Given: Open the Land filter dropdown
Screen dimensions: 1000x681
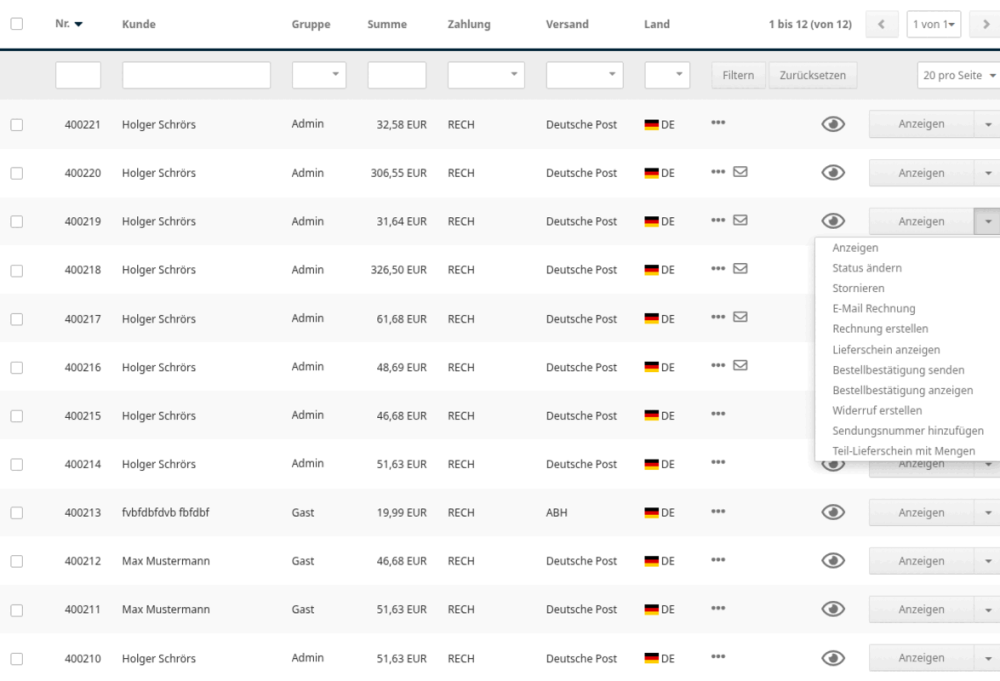Looking at the screenshot, I should coord(667,75).
